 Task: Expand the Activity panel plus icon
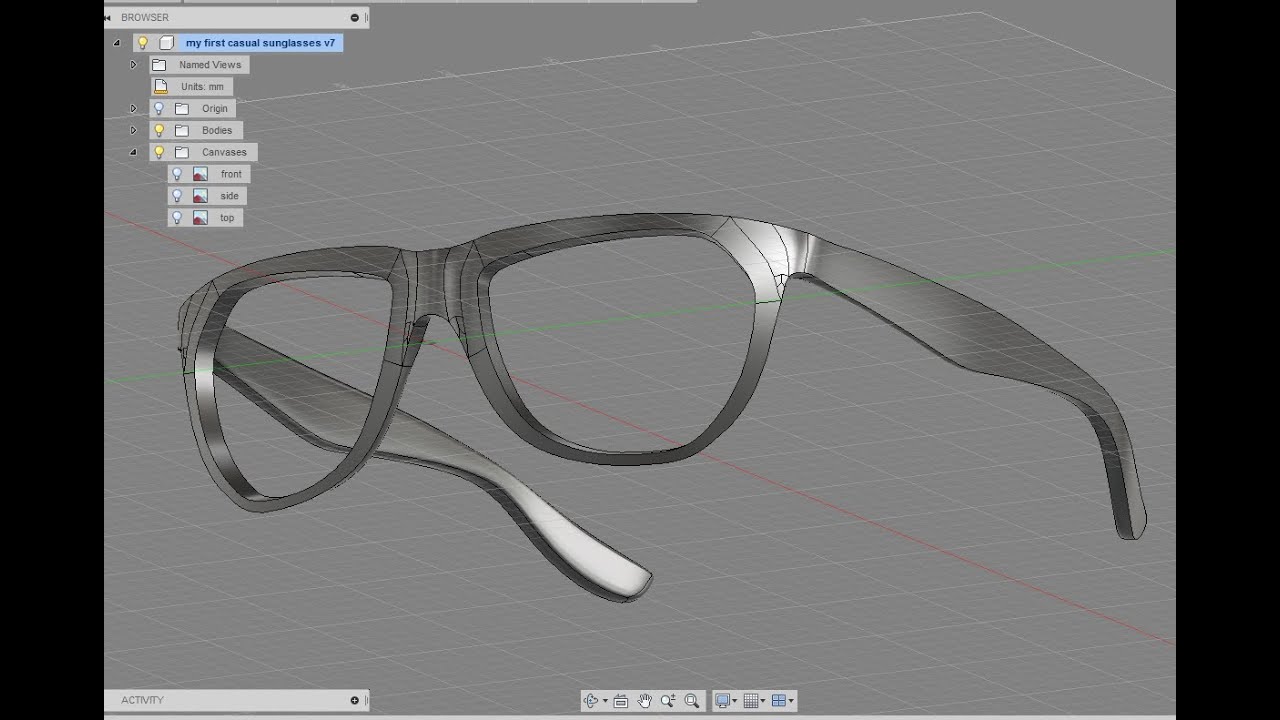354,700
